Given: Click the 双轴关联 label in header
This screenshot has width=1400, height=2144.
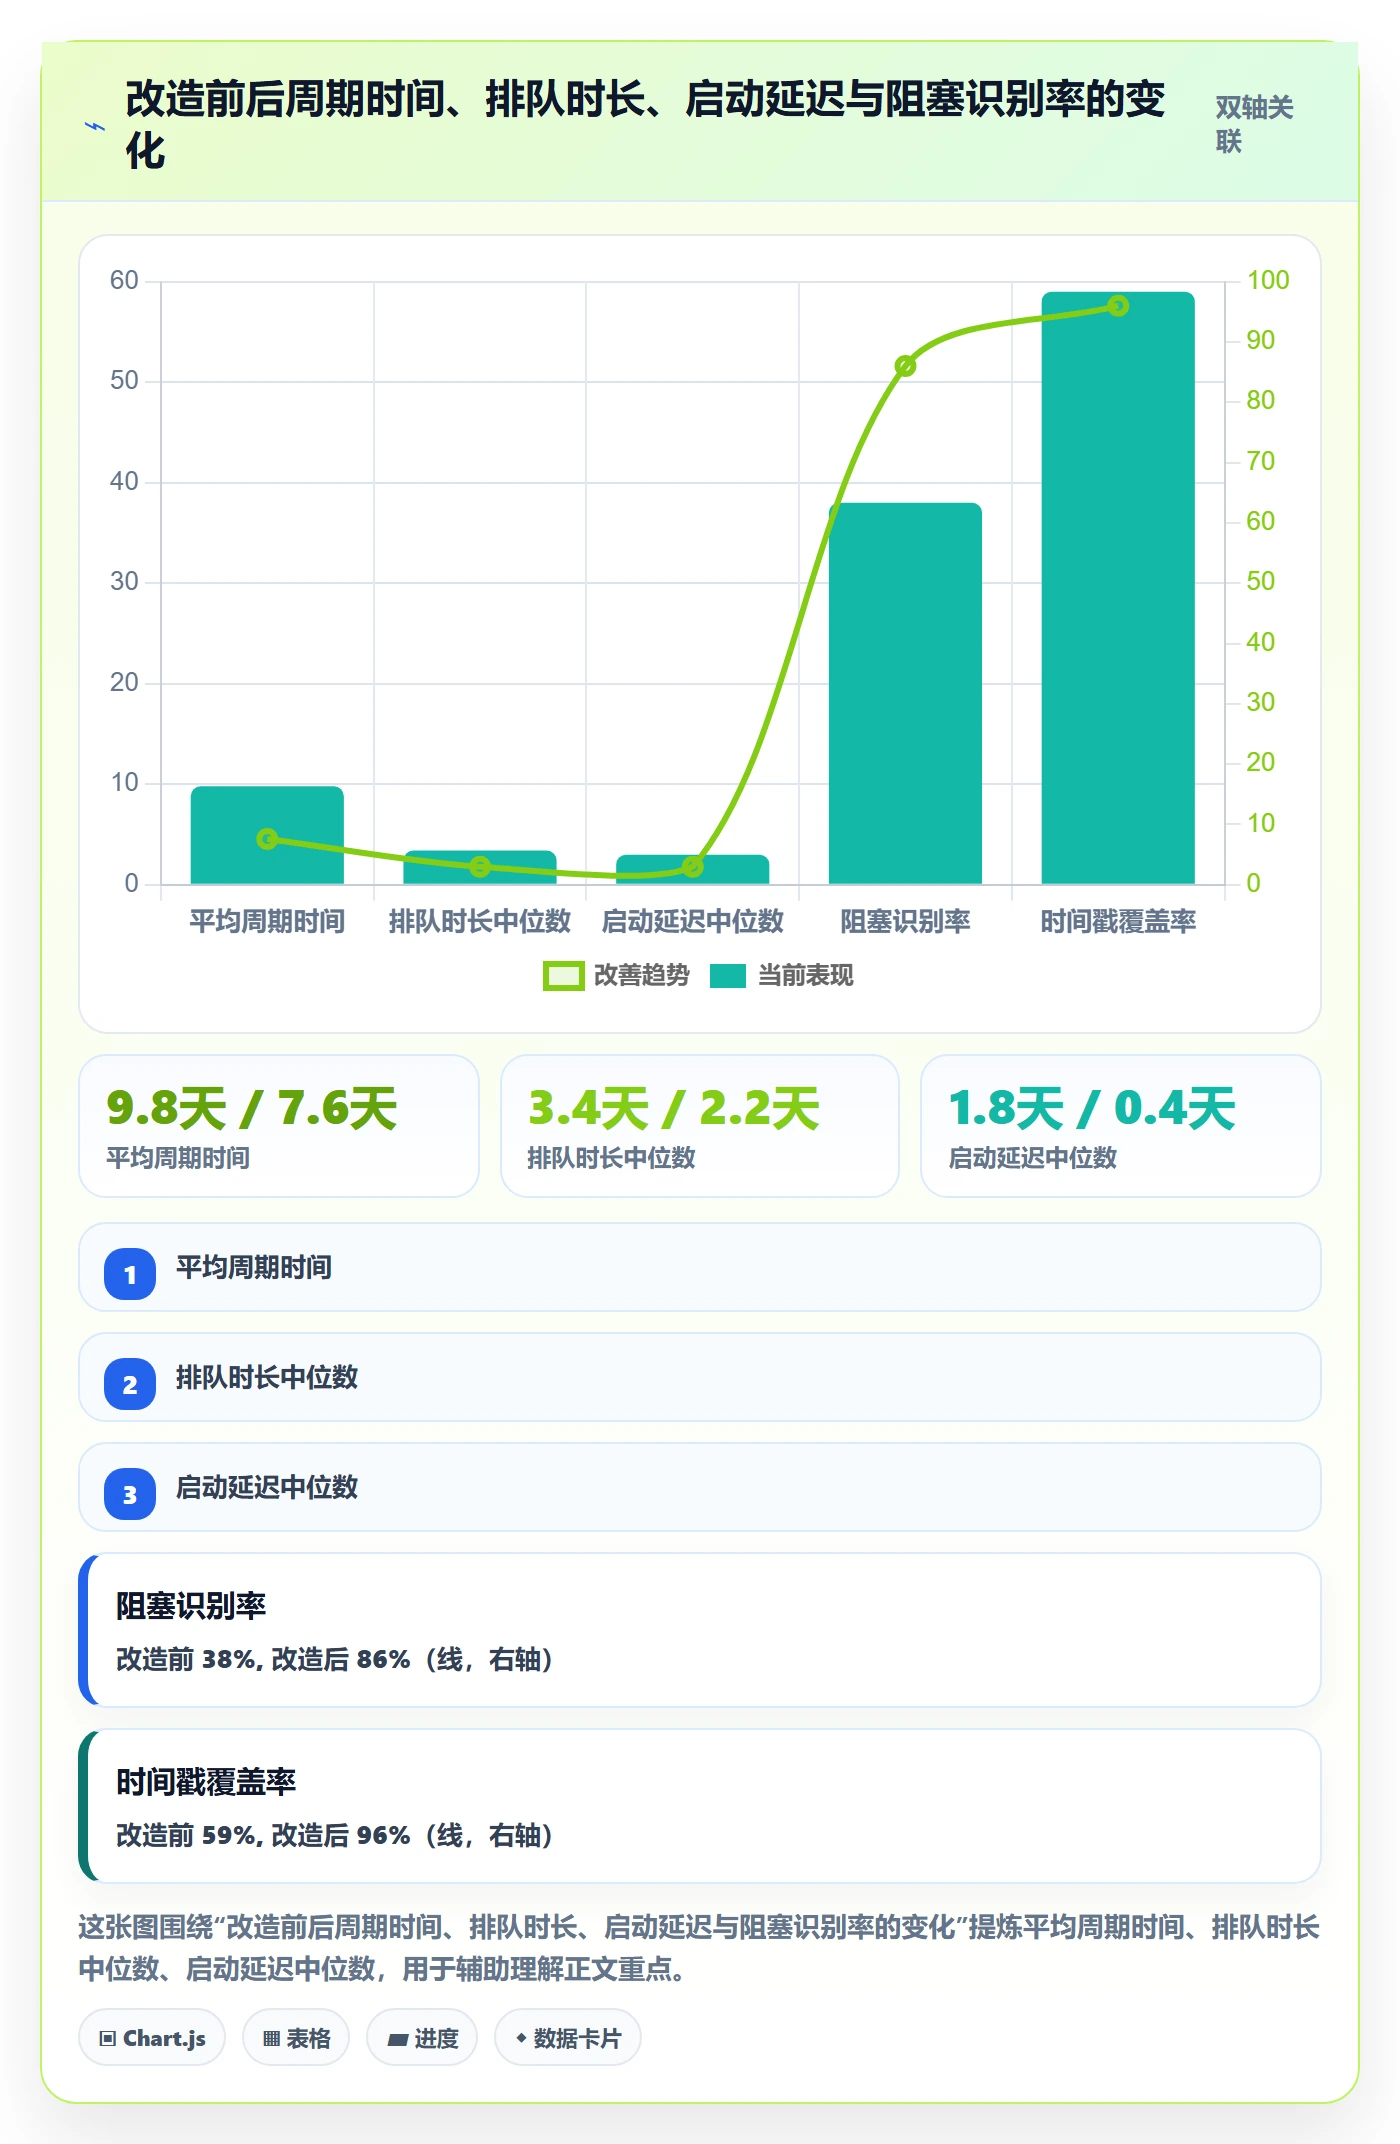Looking at the screenshot, I should click(1254, 124).
